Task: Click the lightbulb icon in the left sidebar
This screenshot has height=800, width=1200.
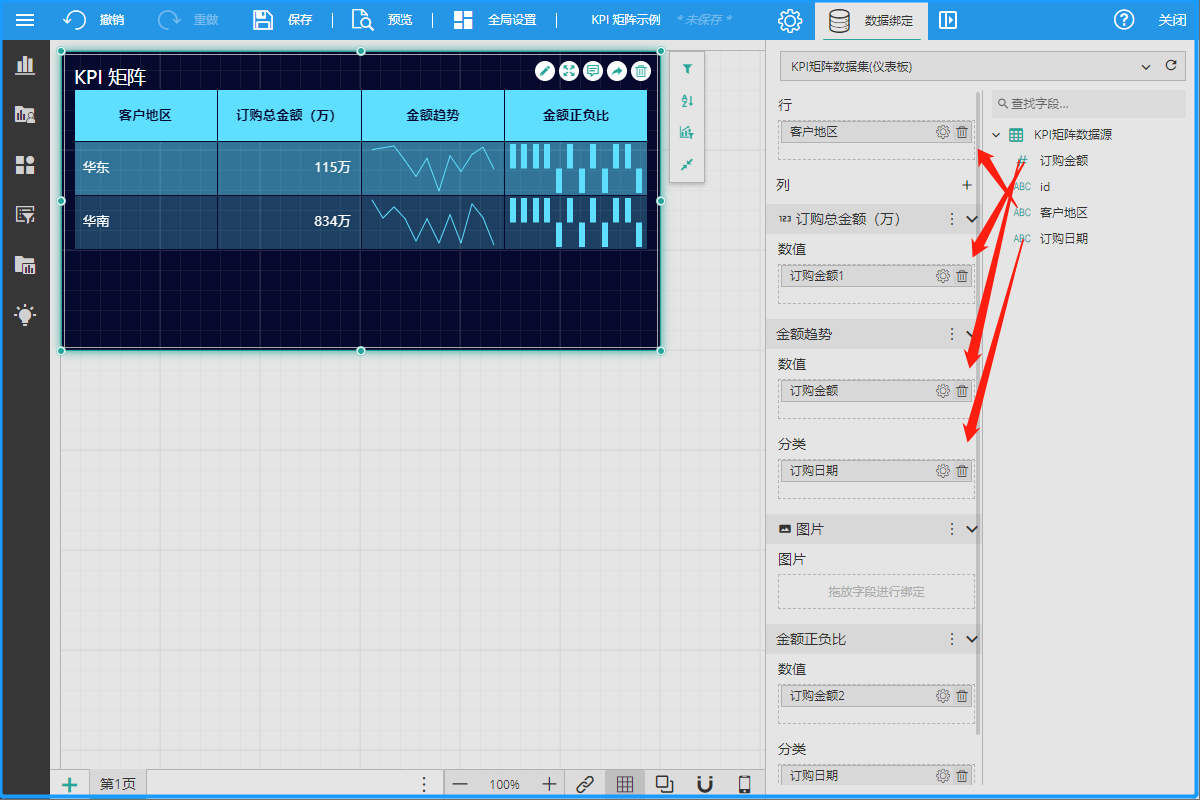Action: [x=25, y=315]
